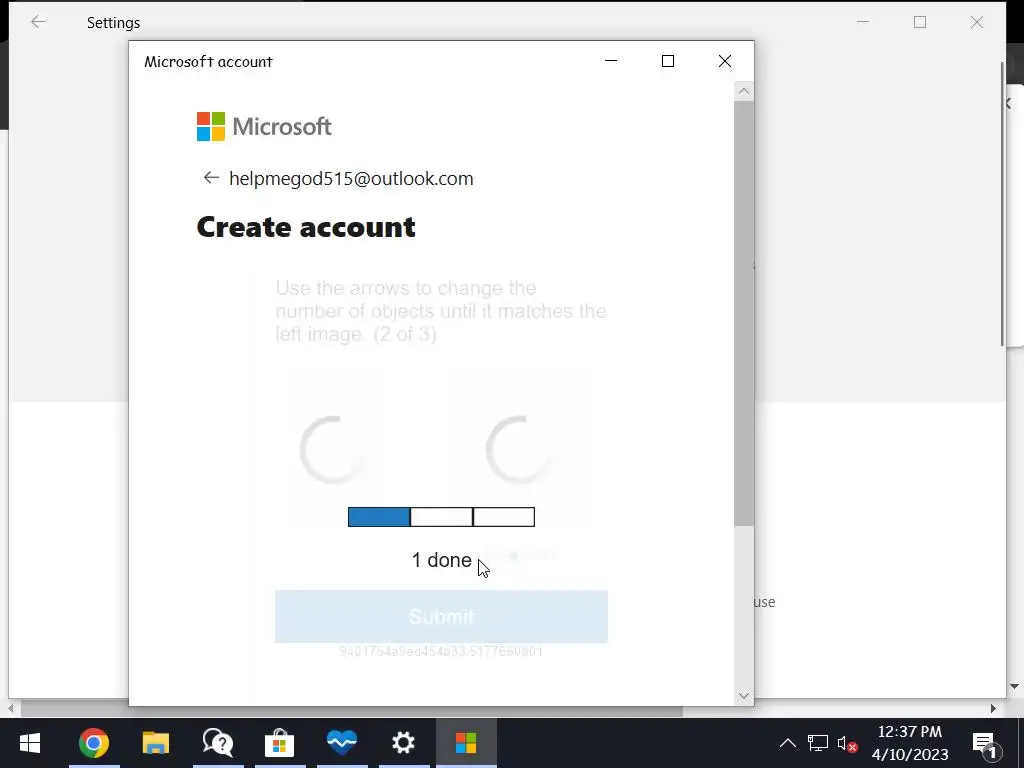1024x768 pixels.
Task: Open File Explorer from the taskbar
Action: (155, 743)
